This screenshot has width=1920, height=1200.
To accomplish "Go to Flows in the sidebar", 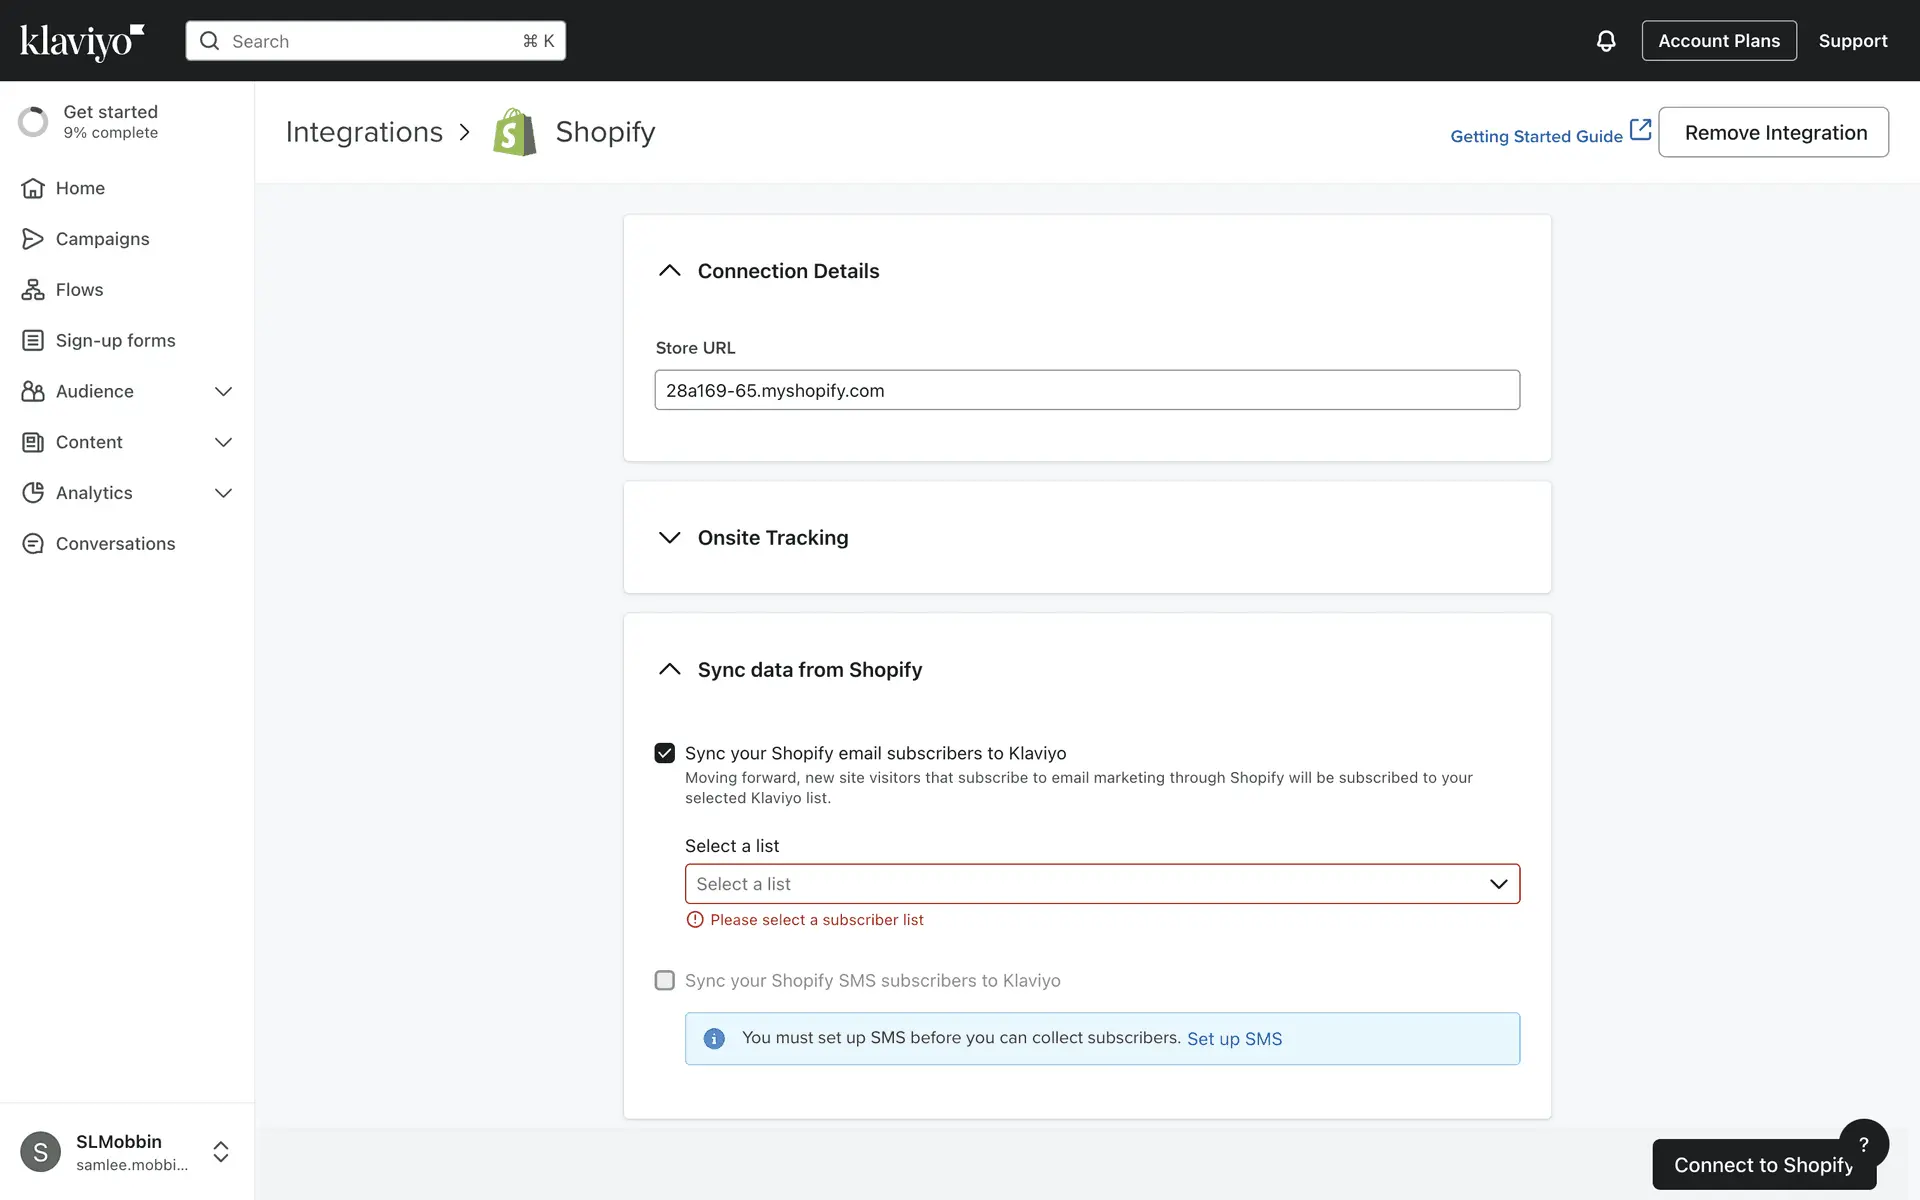I will click(x=79, y=290).
